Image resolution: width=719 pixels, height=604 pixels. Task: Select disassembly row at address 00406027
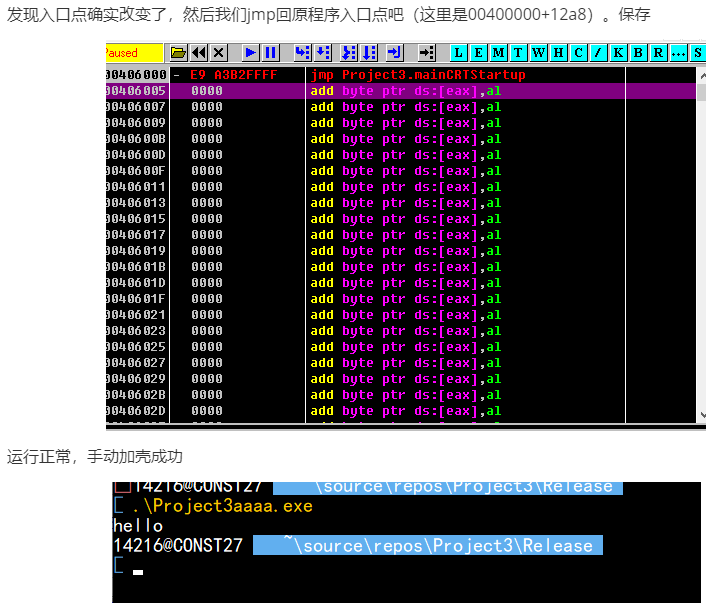pyautogui.click(x=401, y=363)
